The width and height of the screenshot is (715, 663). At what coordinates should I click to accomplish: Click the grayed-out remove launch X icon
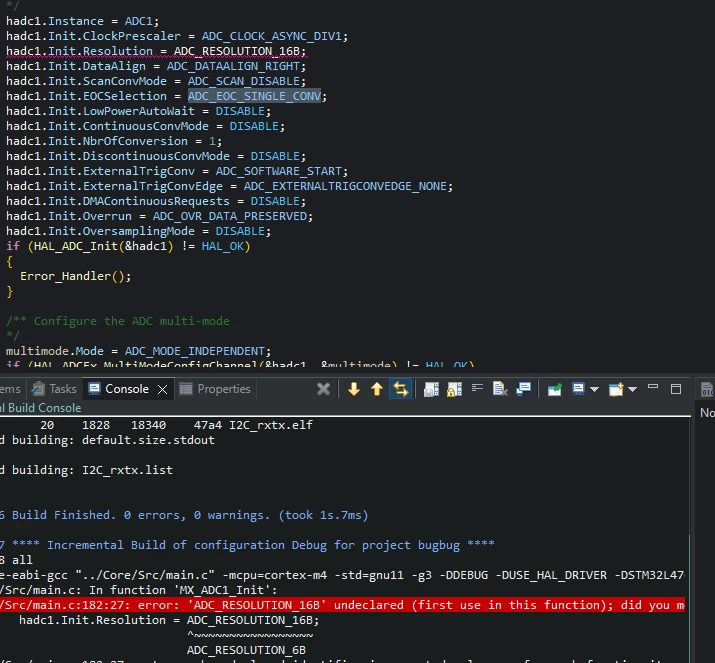tap(323, 389)
